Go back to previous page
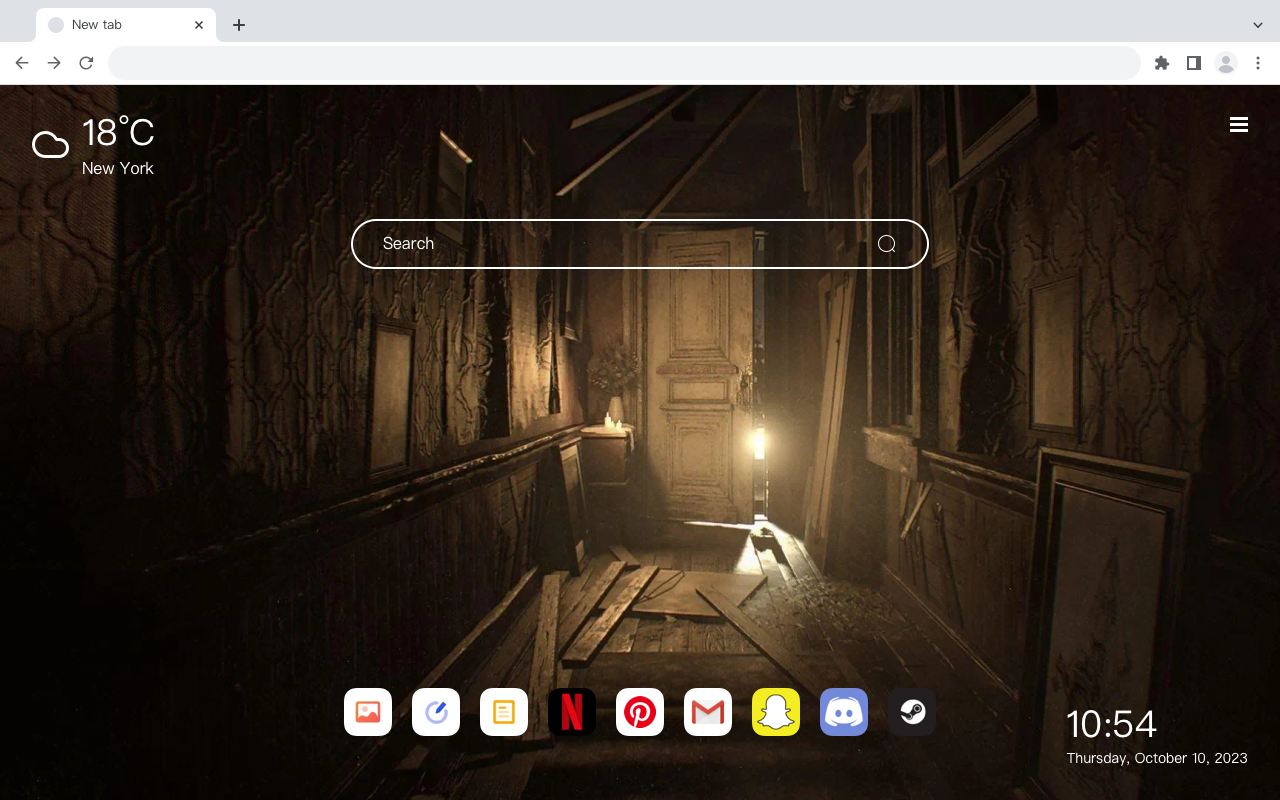Image resolution: width=1280 pixels, height=800 pixels. tap(22, 63)
